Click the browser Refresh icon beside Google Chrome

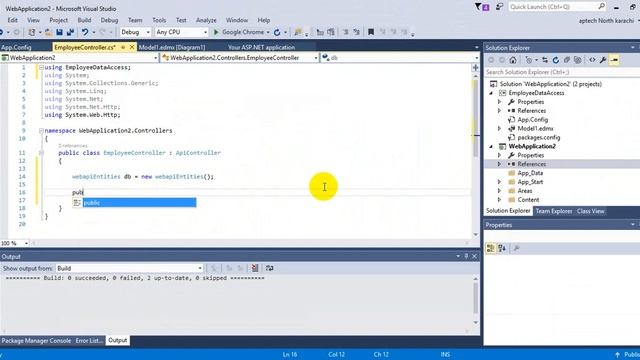(x=277, y=32)
